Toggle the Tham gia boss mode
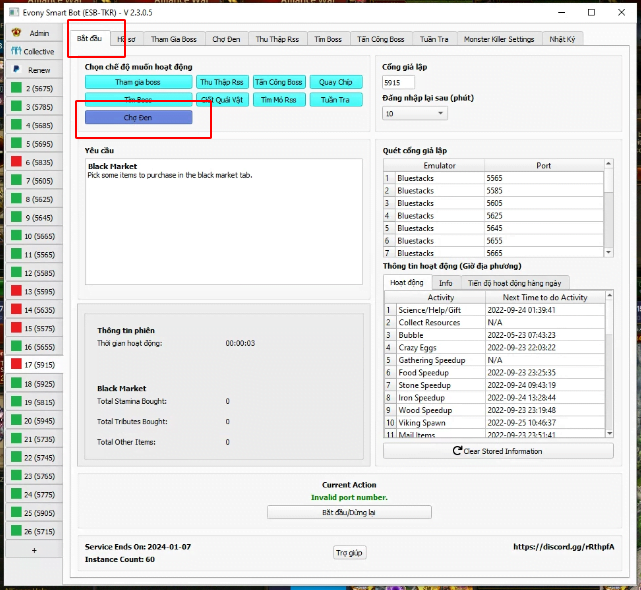The height and width of the screenshot is (590, 641). [138, 82]
